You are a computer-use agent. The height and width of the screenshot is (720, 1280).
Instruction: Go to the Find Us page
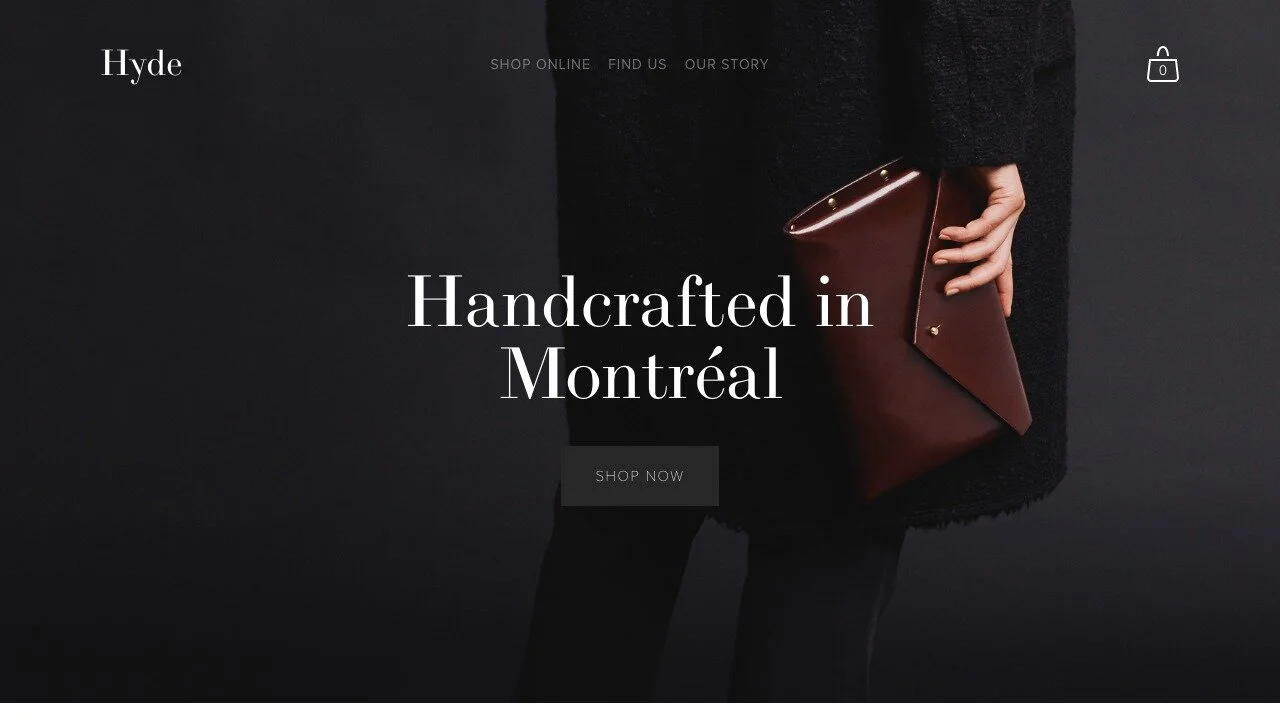637,64
